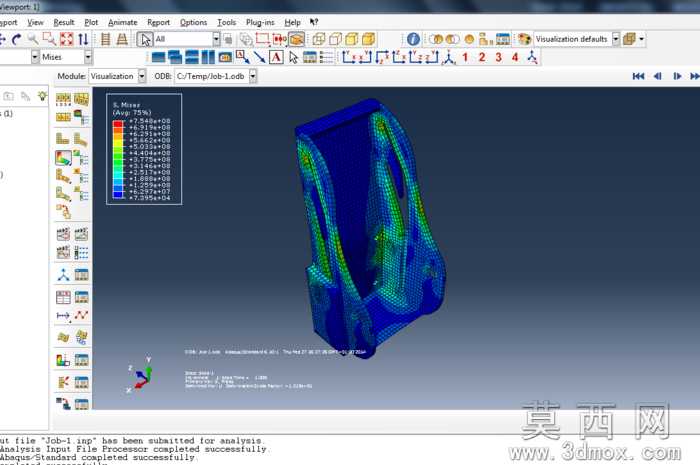Open the Query information tool
Screen dimensions: 700x465
pyautogui.click(x=413, y=39)
